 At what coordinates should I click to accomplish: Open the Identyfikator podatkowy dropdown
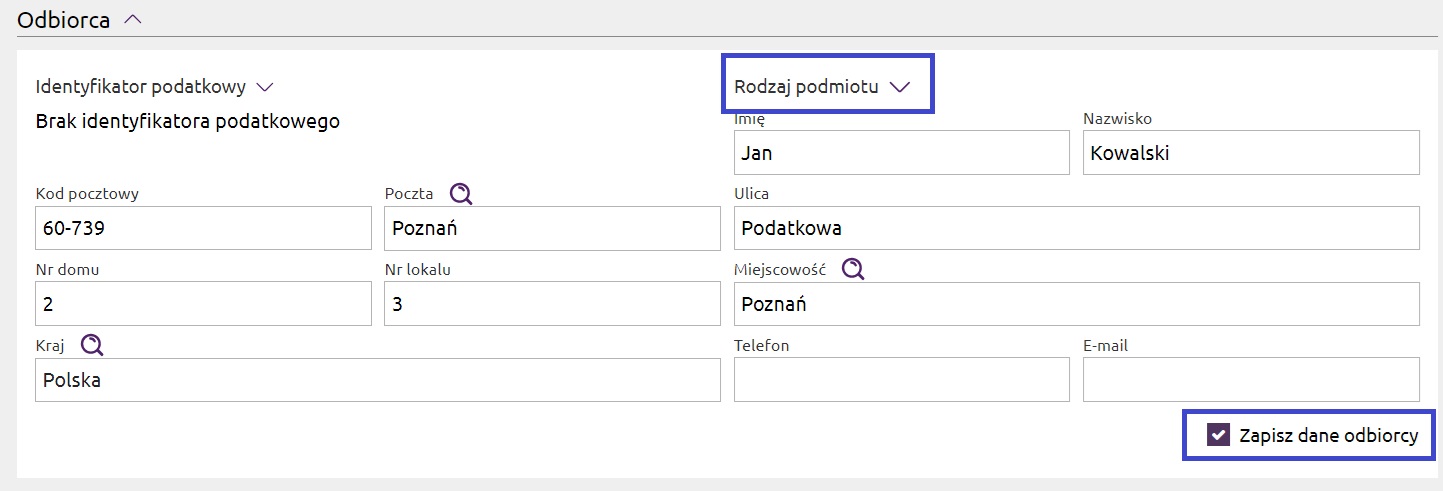tap(265, 87)
